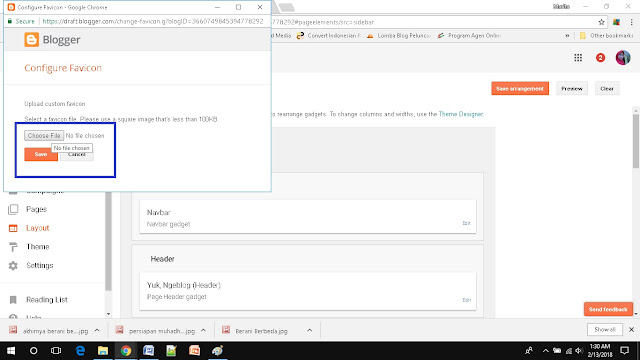Click the Header section title
Screen dimensions: 640x360
[x=162, y=259]
